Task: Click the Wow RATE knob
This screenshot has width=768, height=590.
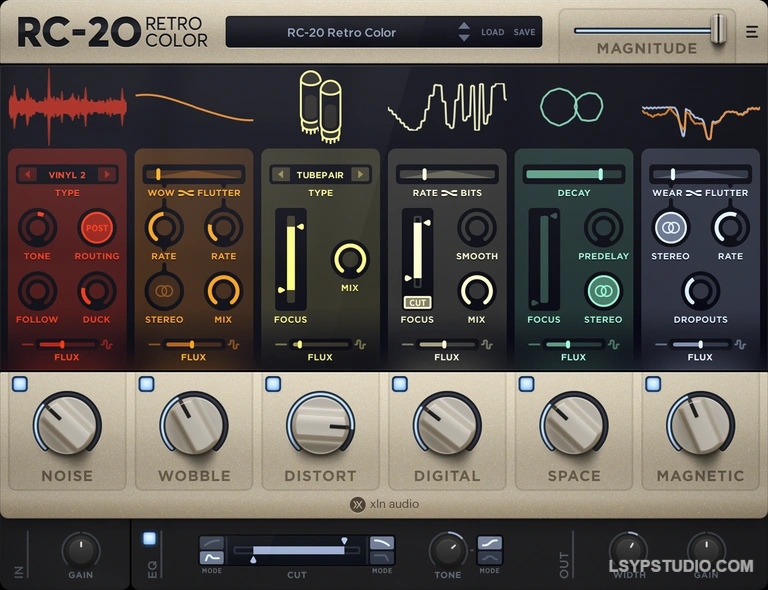Action: click(x=164, y=228)
